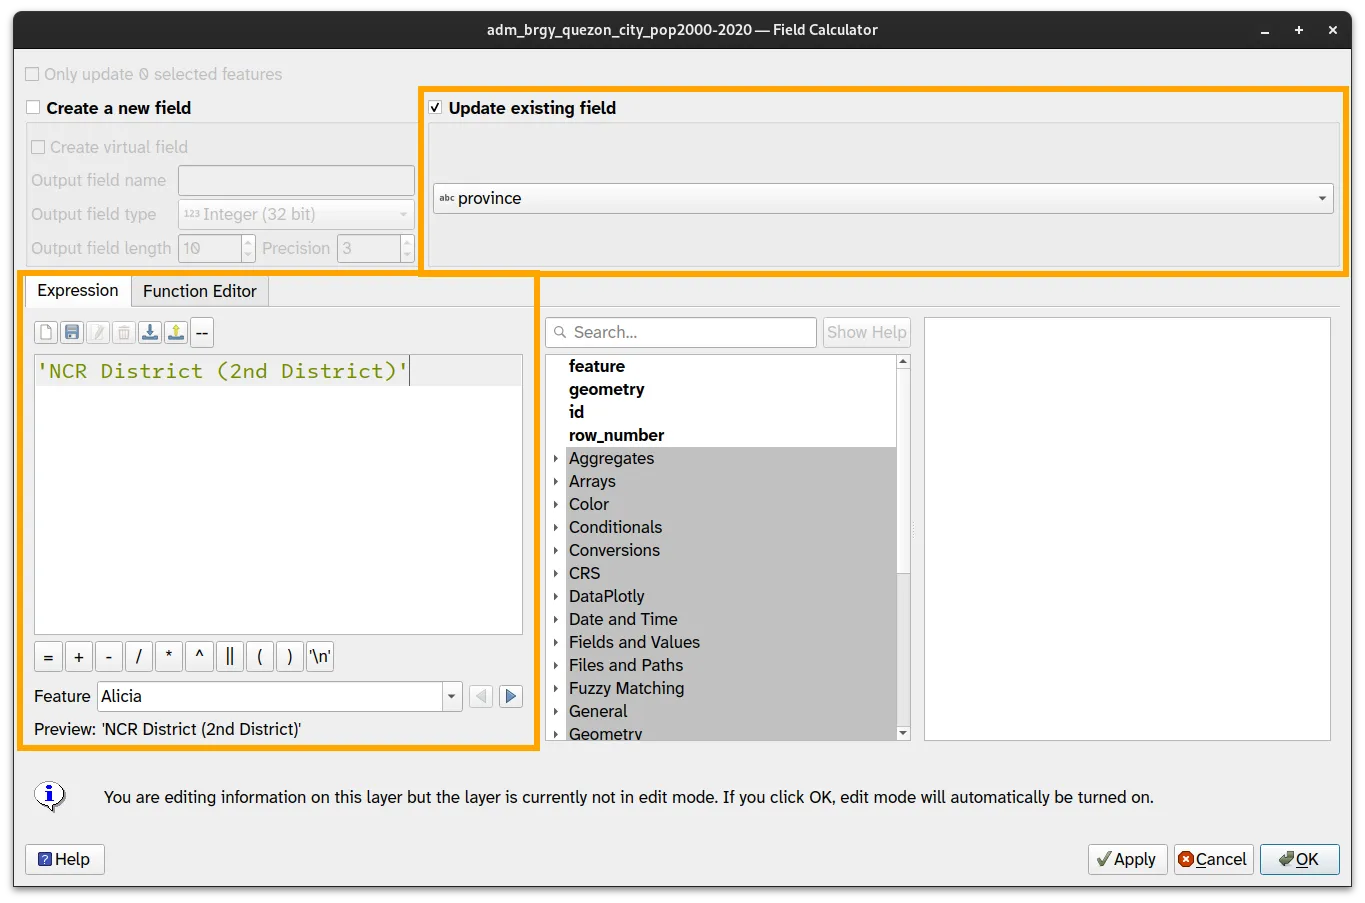This screenshot has height=903, width=1365.
Task: Insert the newline character '\n'
Action: coord(319,656)
